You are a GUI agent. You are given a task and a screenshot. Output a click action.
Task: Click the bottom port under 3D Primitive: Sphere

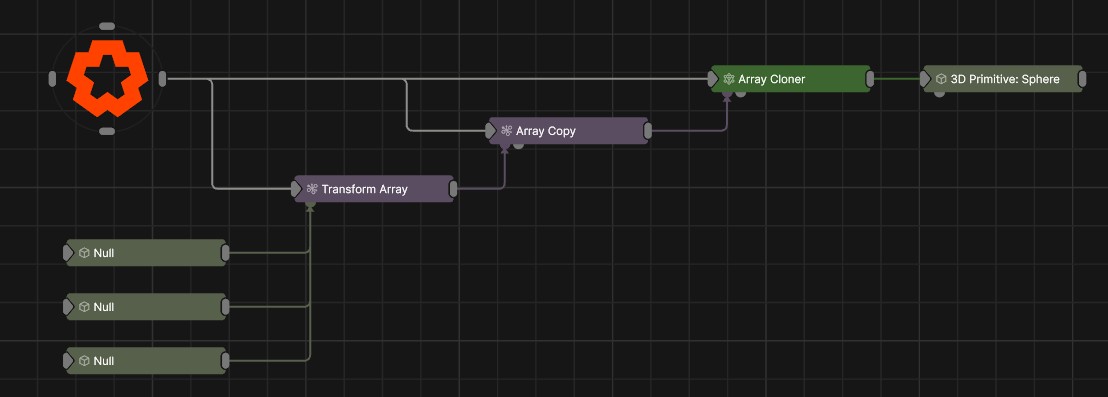pos(939,94)
